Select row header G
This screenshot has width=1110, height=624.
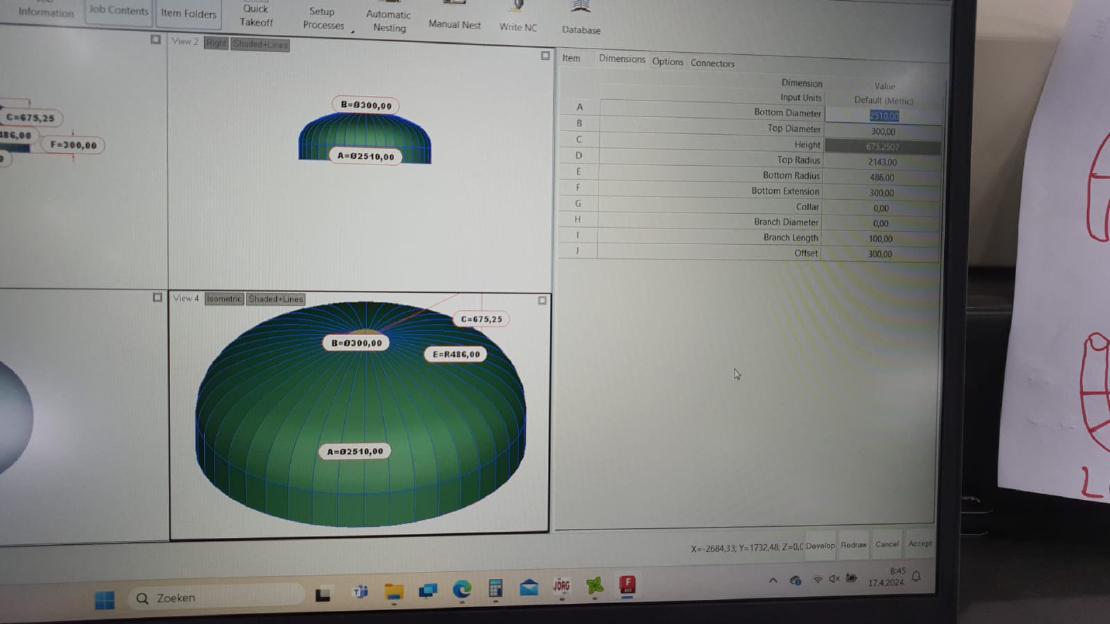pyautogui.click(x=578, y=203)
